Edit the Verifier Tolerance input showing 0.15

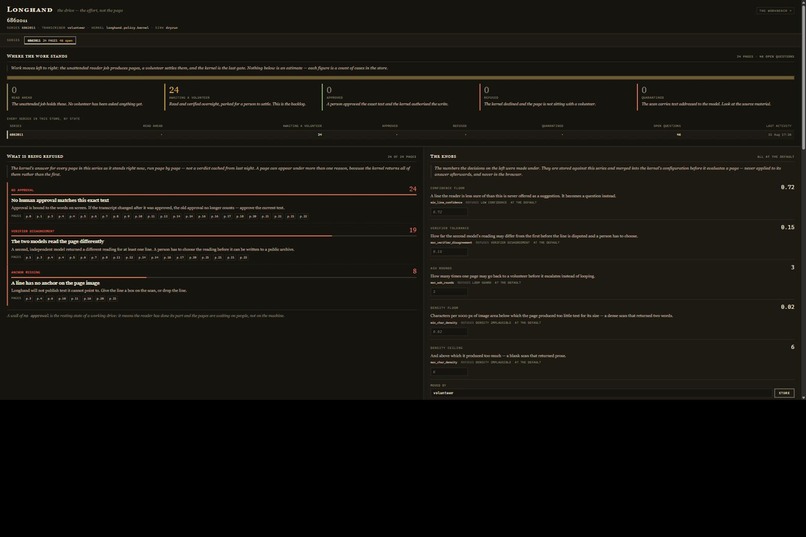coord(449,252)
